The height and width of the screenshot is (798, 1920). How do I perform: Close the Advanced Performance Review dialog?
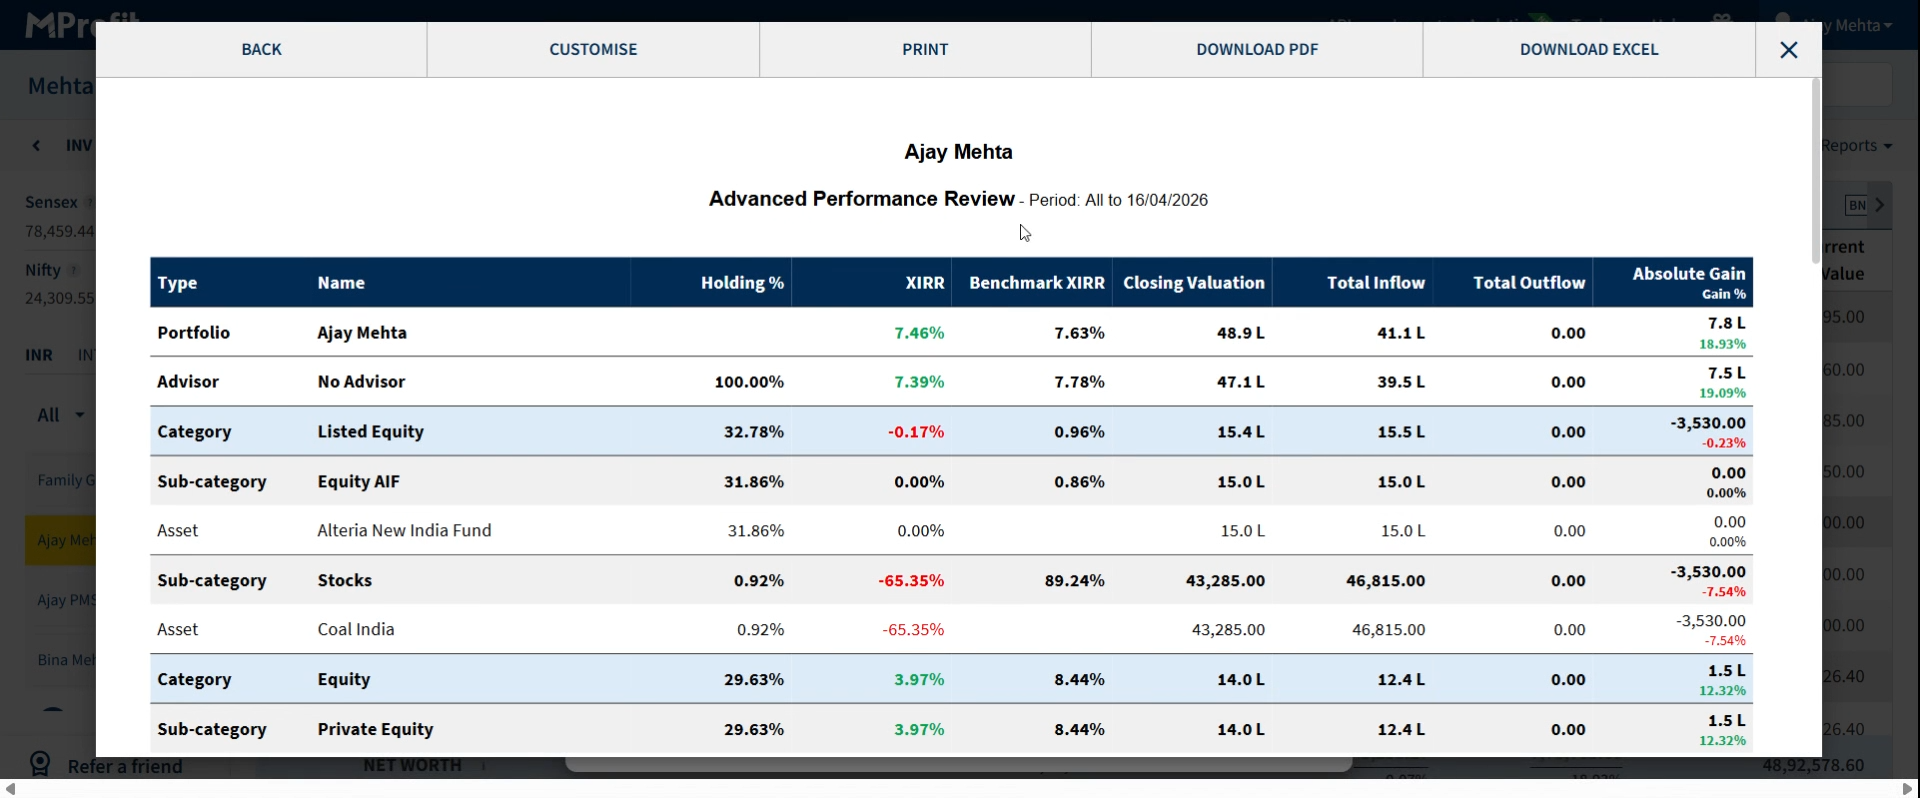(x=1788, y=50)
